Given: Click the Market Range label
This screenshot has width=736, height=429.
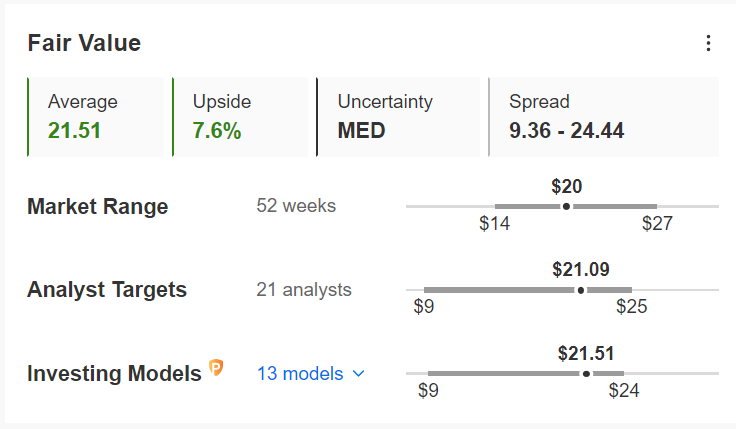Looking at the screenshot, I should pos(98,207).
